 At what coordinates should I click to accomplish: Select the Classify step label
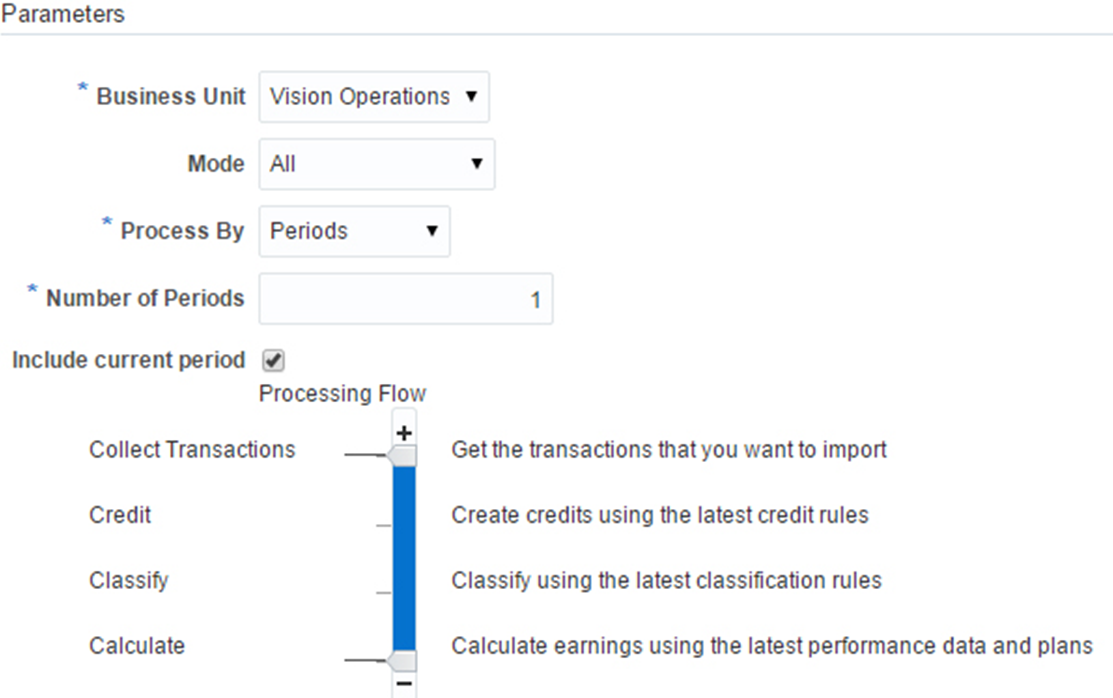[x=129, y=580]
